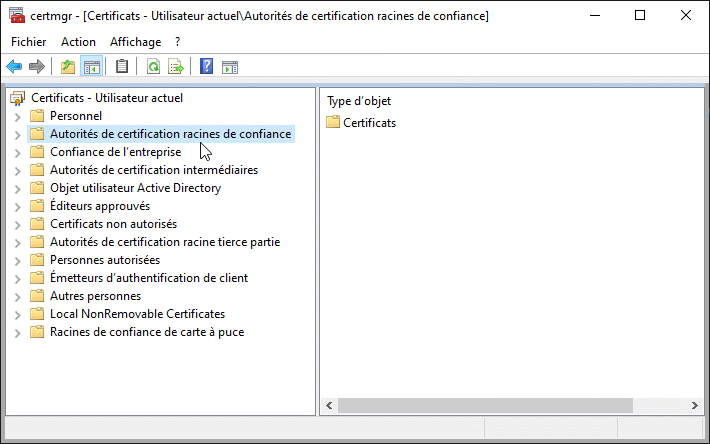Toggle the Show/Hide console tree icon
This screenshot has width=710, height=444.
(91, 67)
